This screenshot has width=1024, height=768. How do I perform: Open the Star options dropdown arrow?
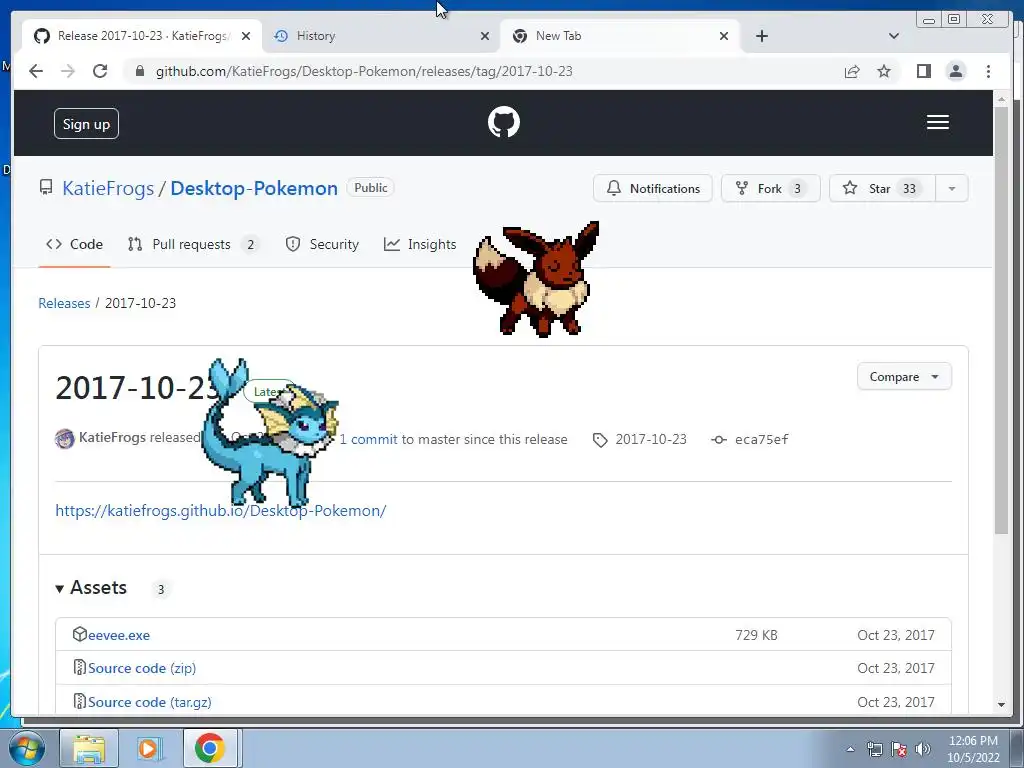[952, 189]
